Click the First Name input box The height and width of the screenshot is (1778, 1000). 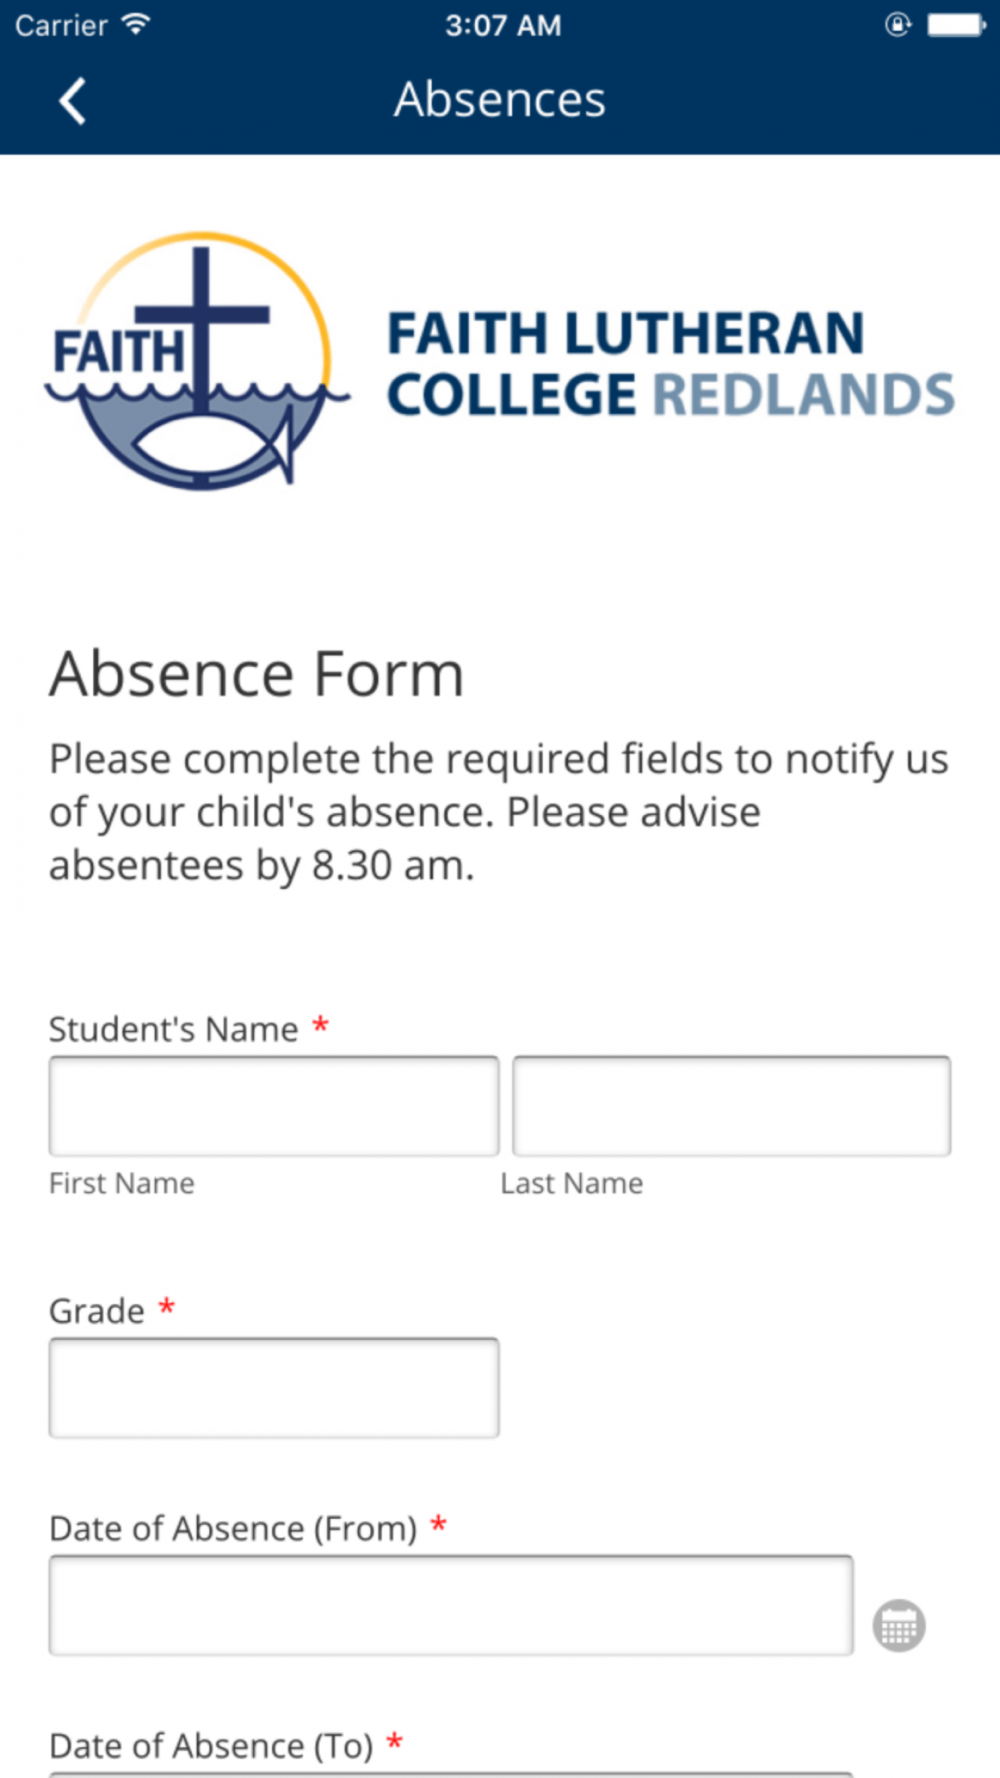point(274,1106)
